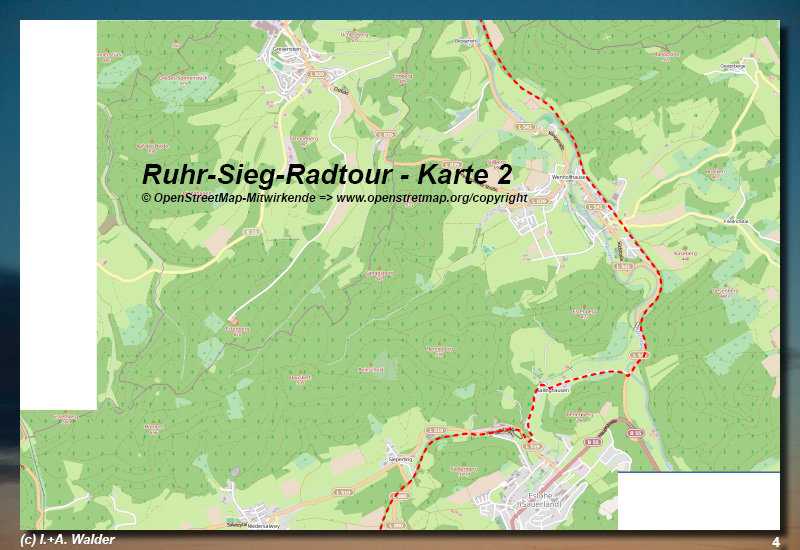Click the Etzenberg peak label
Screen dimensions: 800x550
[x=584, y=313]
